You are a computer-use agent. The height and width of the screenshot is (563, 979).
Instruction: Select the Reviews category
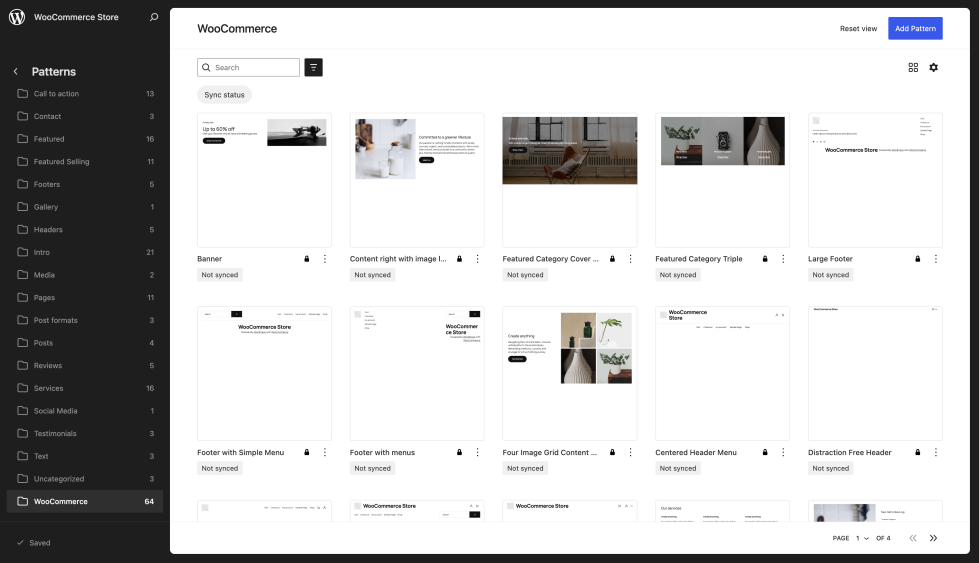pos(85,365)
